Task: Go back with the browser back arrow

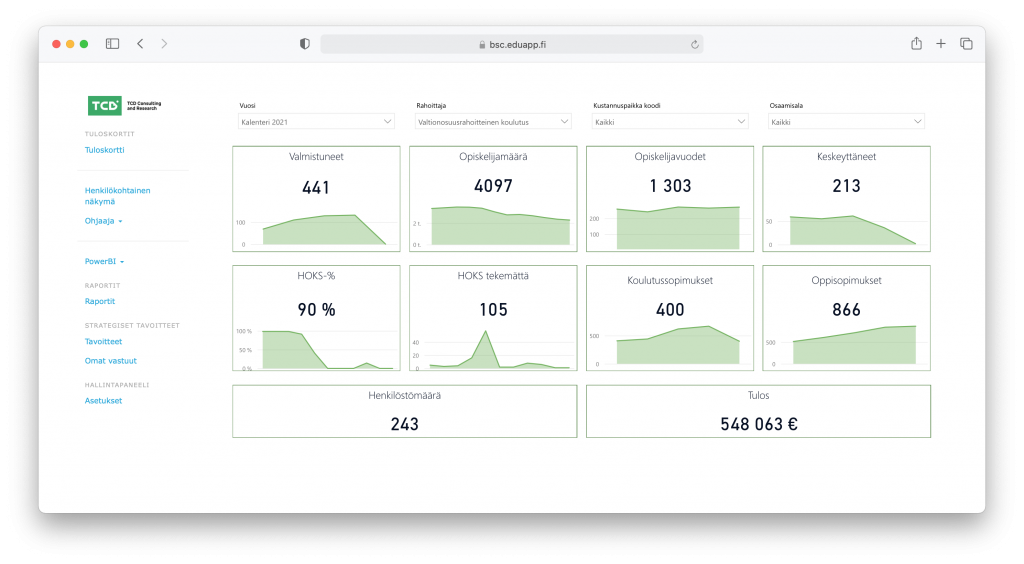Action: [x=140, y=44]
